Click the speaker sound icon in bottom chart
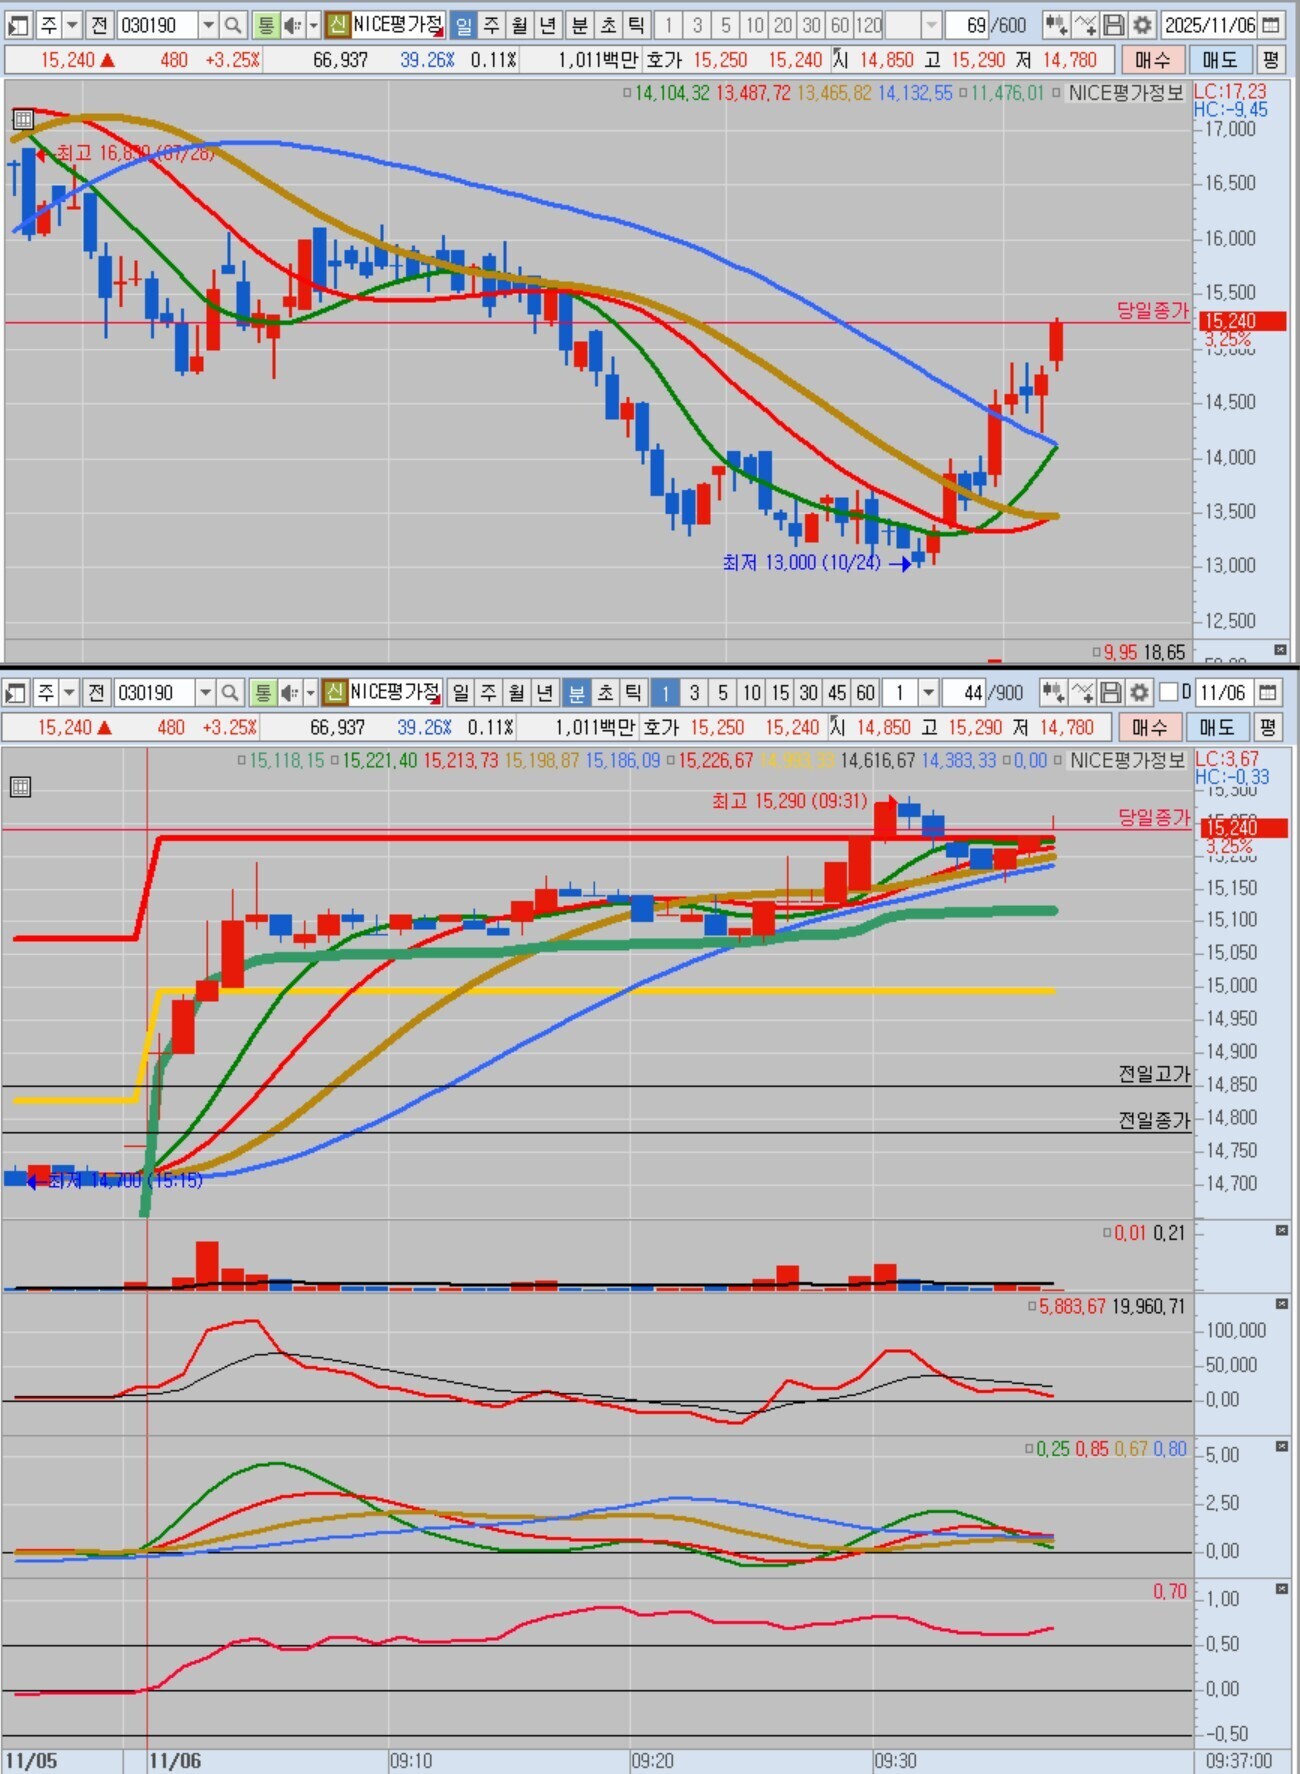Viewport: 1300px width, 1774px height. [x=290, y=693]
